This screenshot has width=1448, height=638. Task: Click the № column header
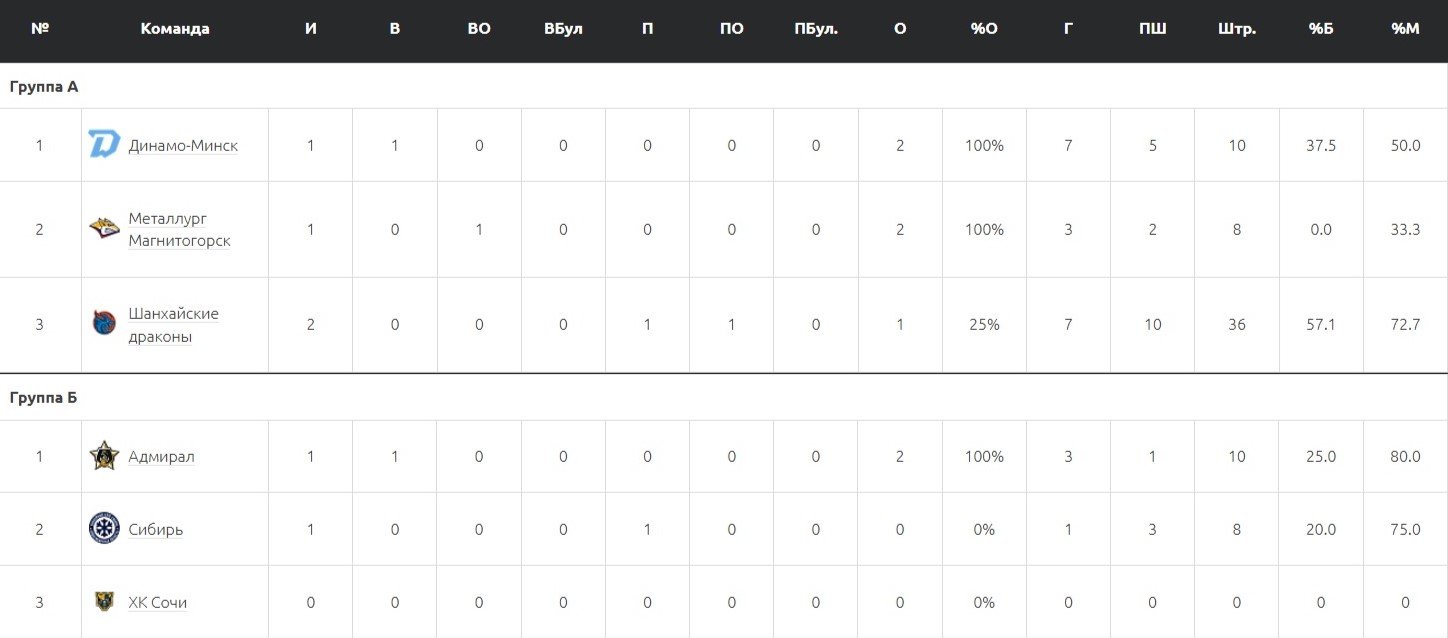40,29
